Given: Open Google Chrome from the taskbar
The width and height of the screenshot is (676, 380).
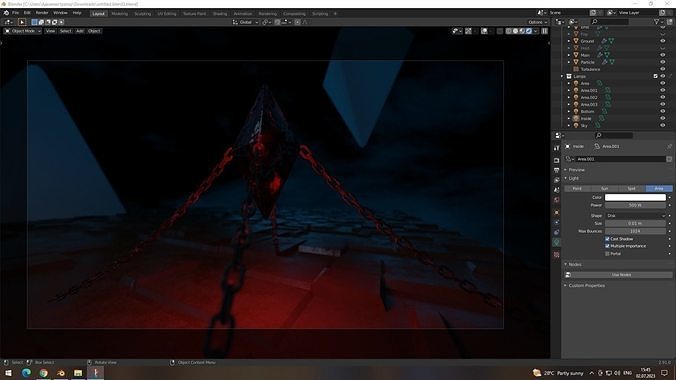Looking at the screenshot, I should tap(44, 373).
